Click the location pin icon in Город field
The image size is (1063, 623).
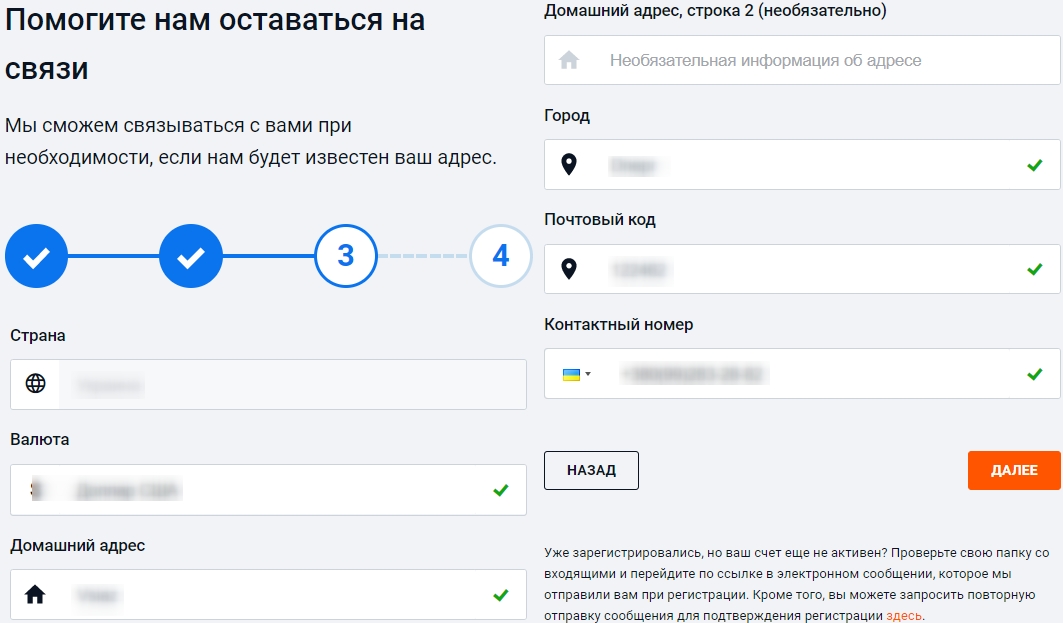569,164
